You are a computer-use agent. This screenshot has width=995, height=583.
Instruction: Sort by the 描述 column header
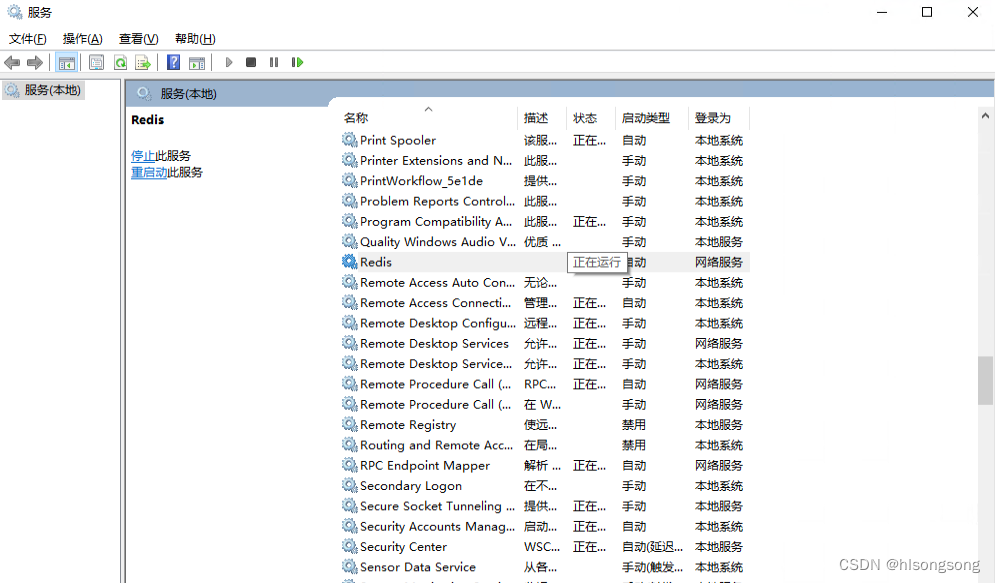click(x=536, y=117)
